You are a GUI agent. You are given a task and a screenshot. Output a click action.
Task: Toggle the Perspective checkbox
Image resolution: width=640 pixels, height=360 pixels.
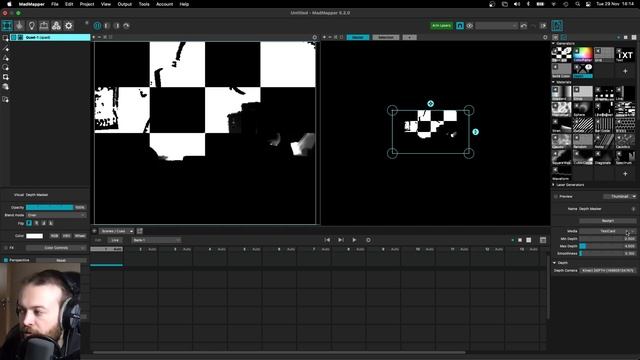(x=6, y=260)
